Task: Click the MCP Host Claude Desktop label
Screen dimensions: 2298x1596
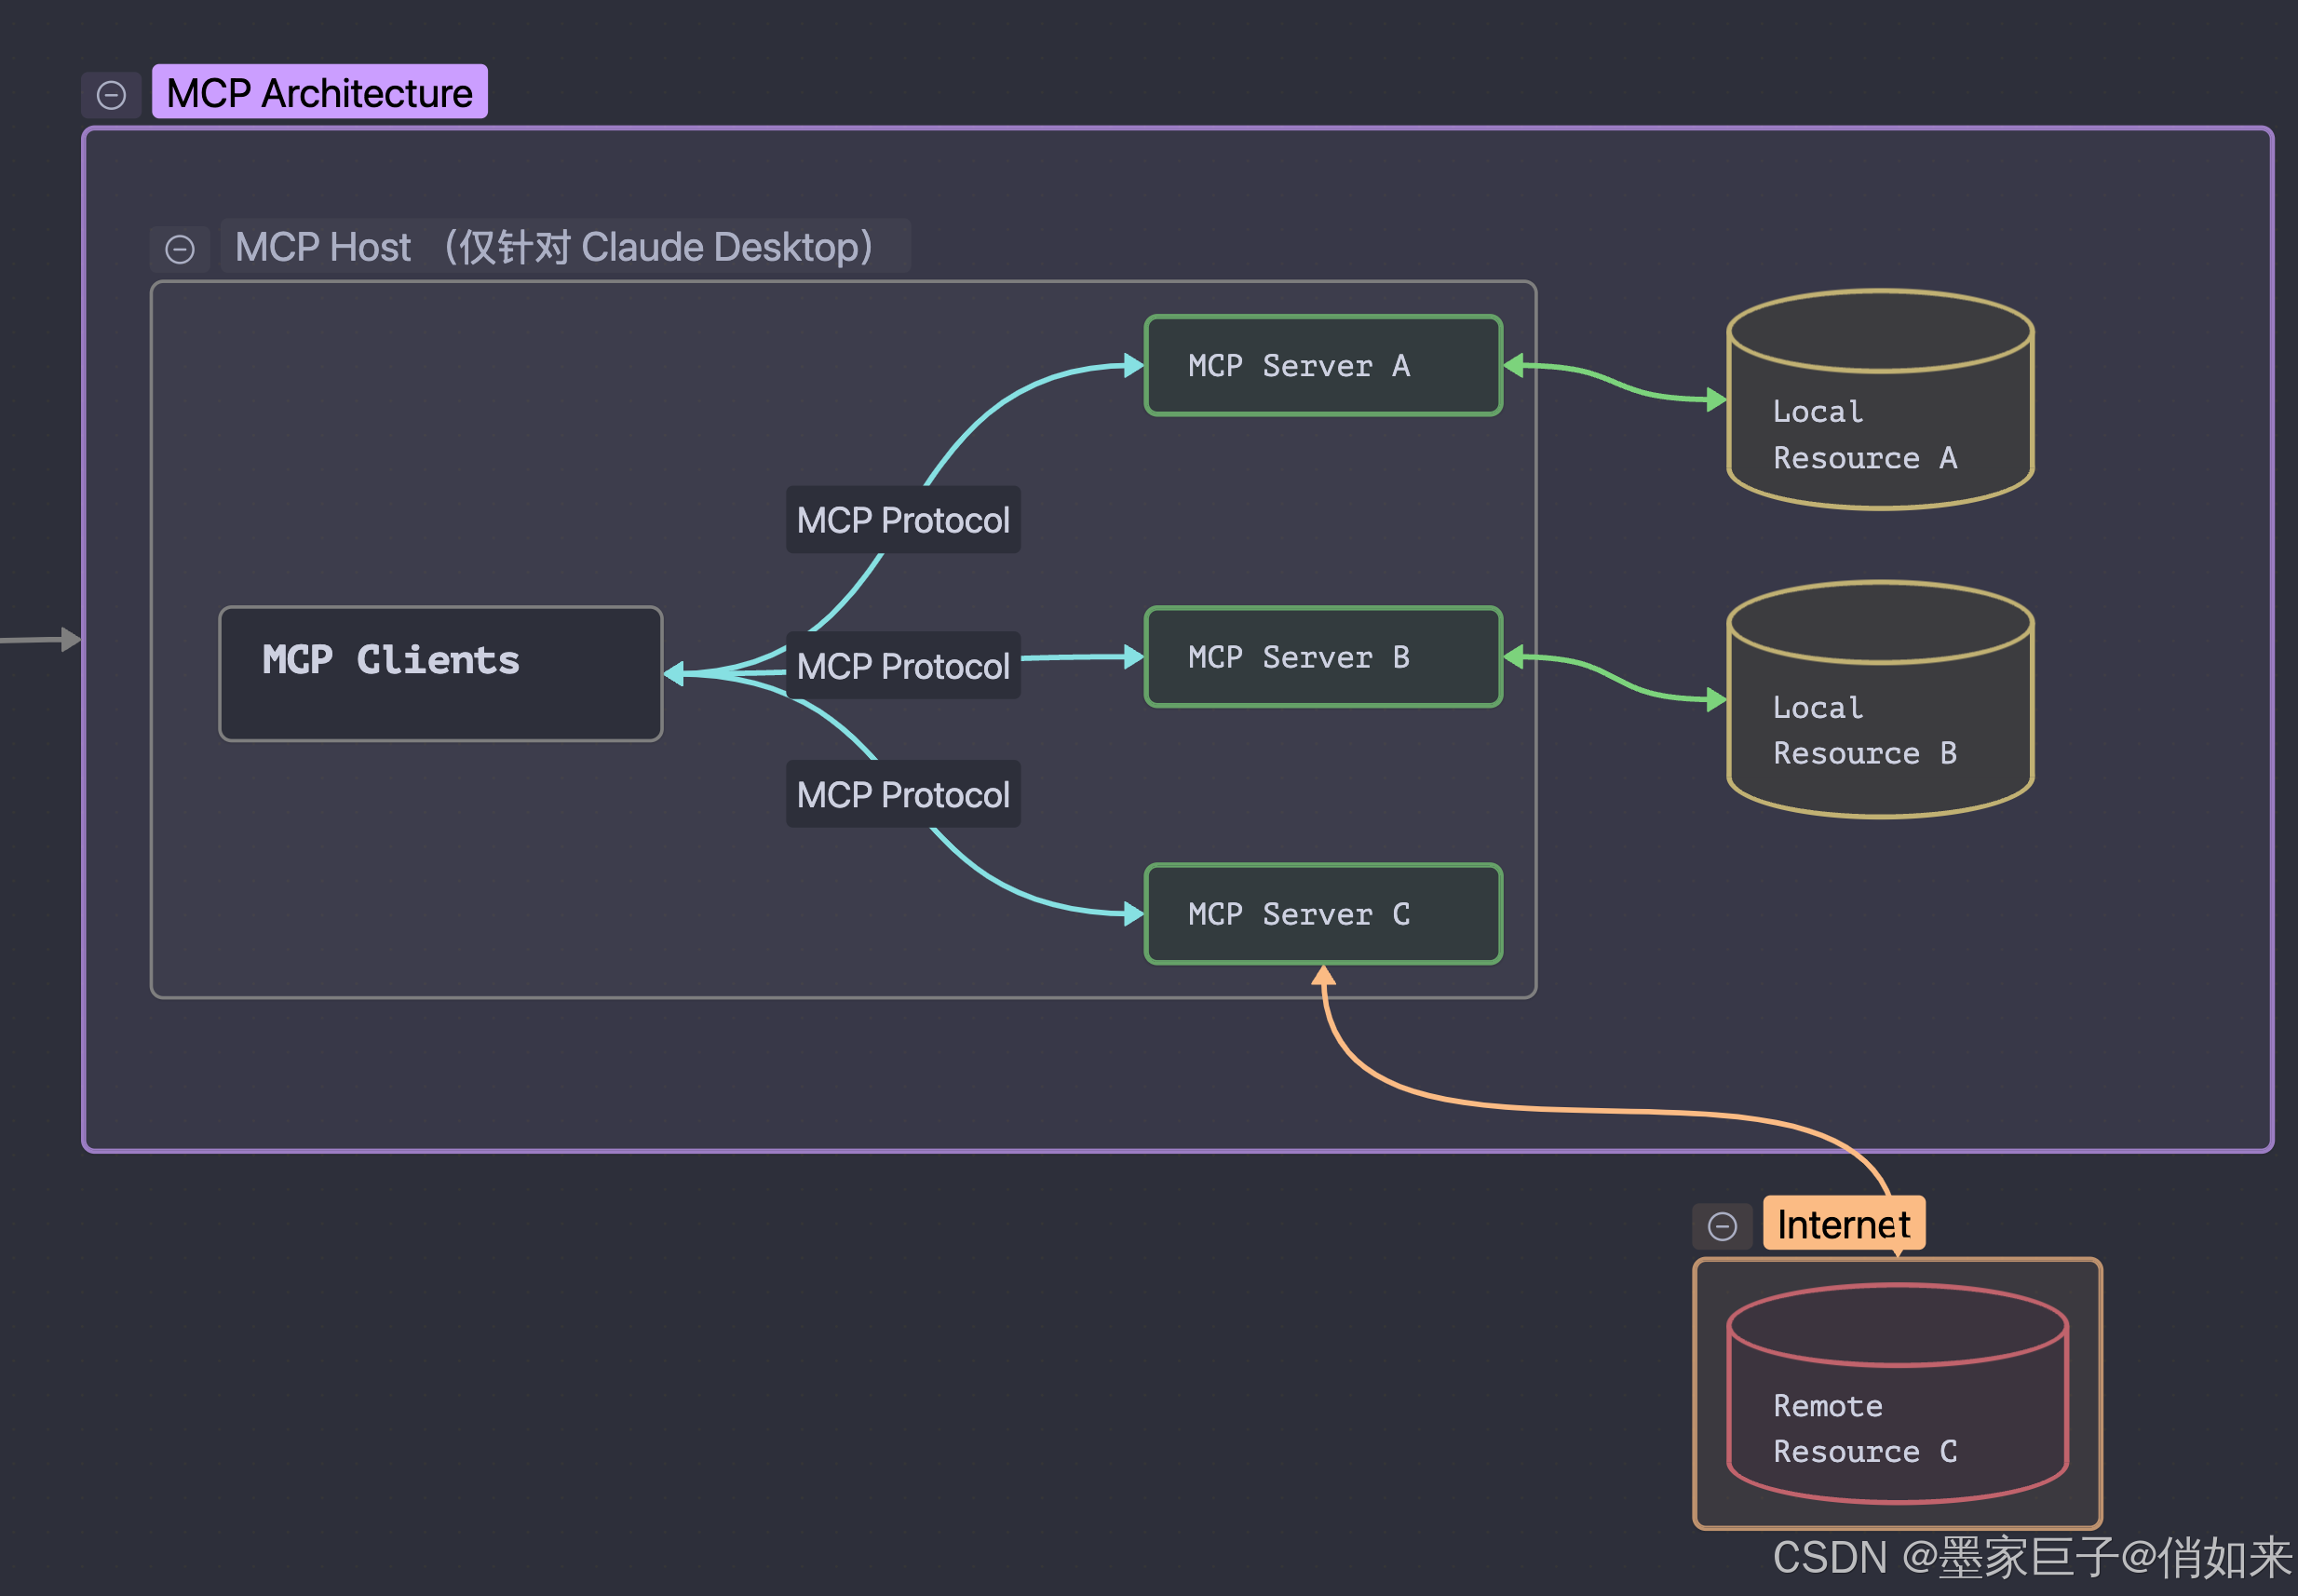Action: pyautogui.click(x=565, y=247)
